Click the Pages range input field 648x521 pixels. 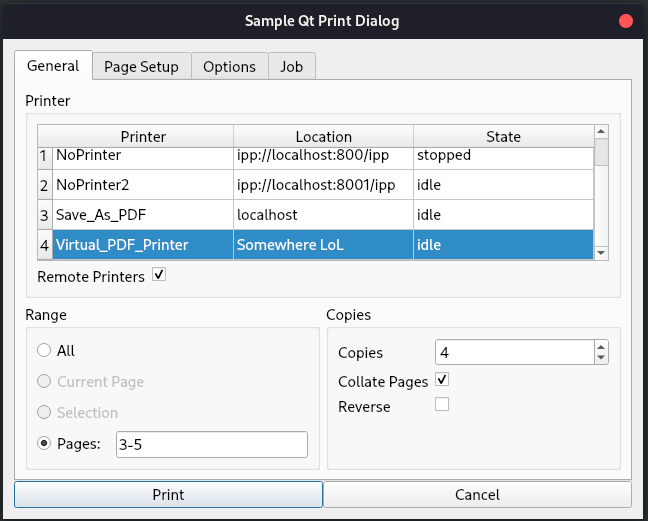[212, 445]
